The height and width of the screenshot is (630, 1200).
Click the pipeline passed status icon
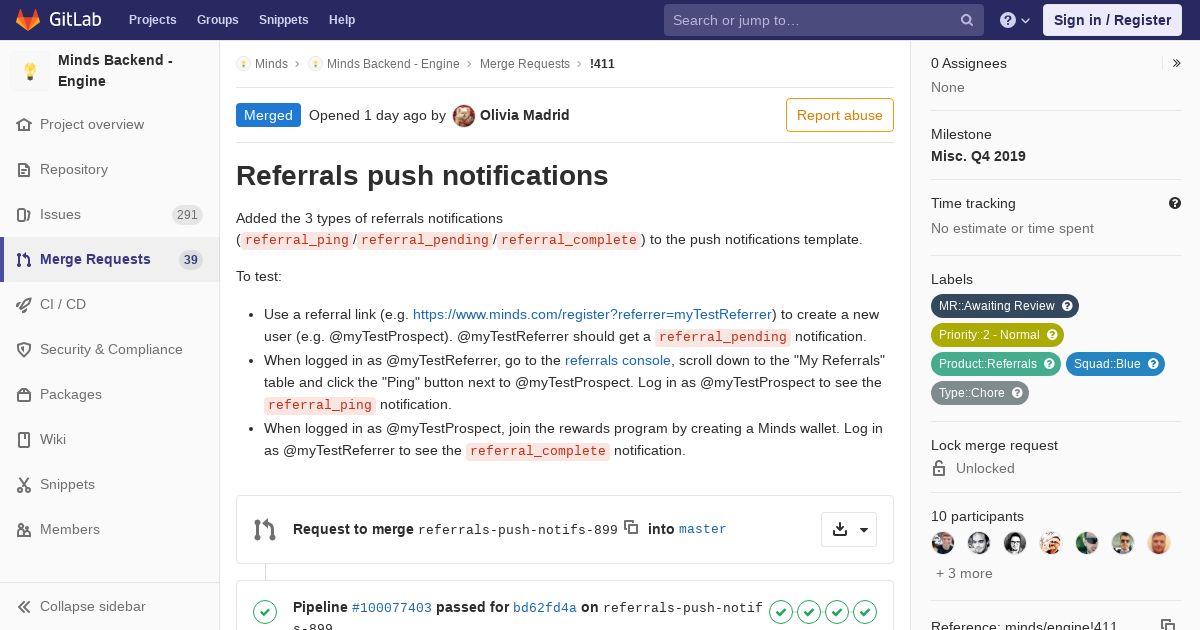265,611
